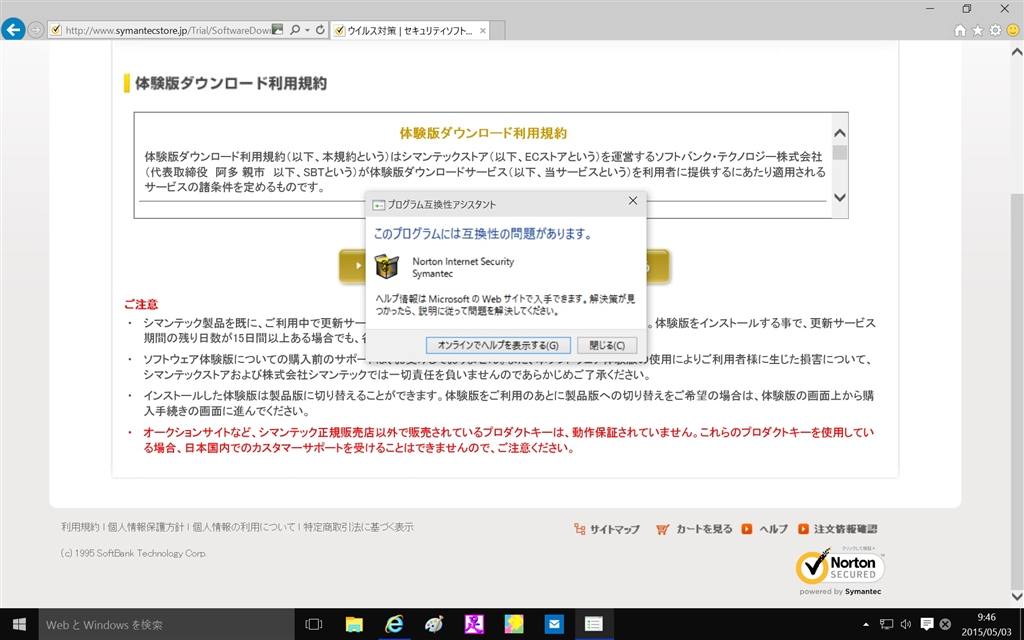Click the volume speaker tray icon
1024x640 pixels.
906,624
